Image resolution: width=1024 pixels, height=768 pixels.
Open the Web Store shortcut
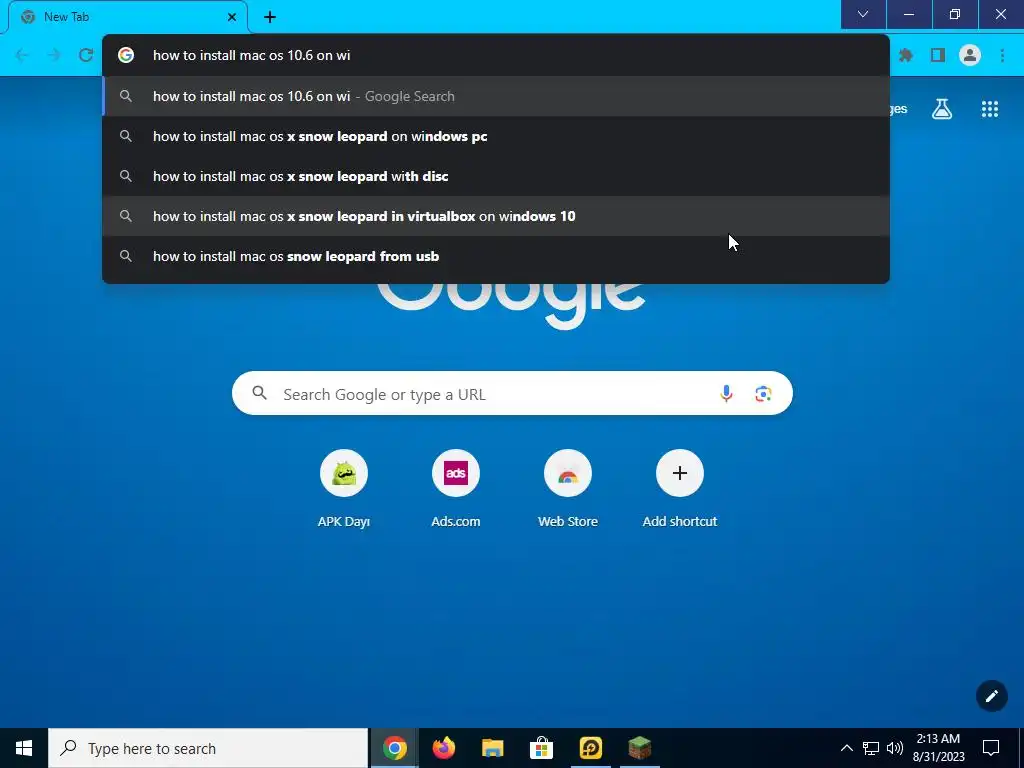click(568, 488)
